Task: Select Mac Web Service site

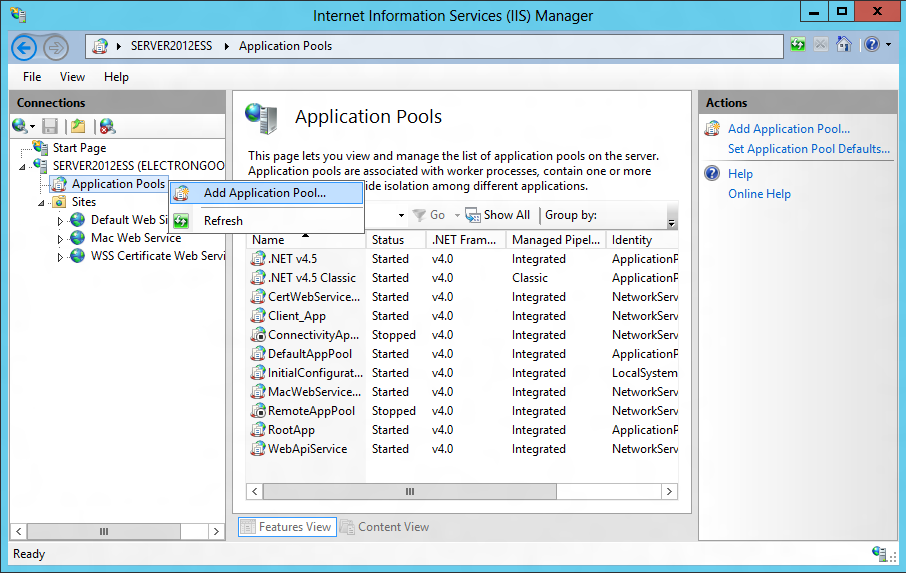Action: coord(136,238)
